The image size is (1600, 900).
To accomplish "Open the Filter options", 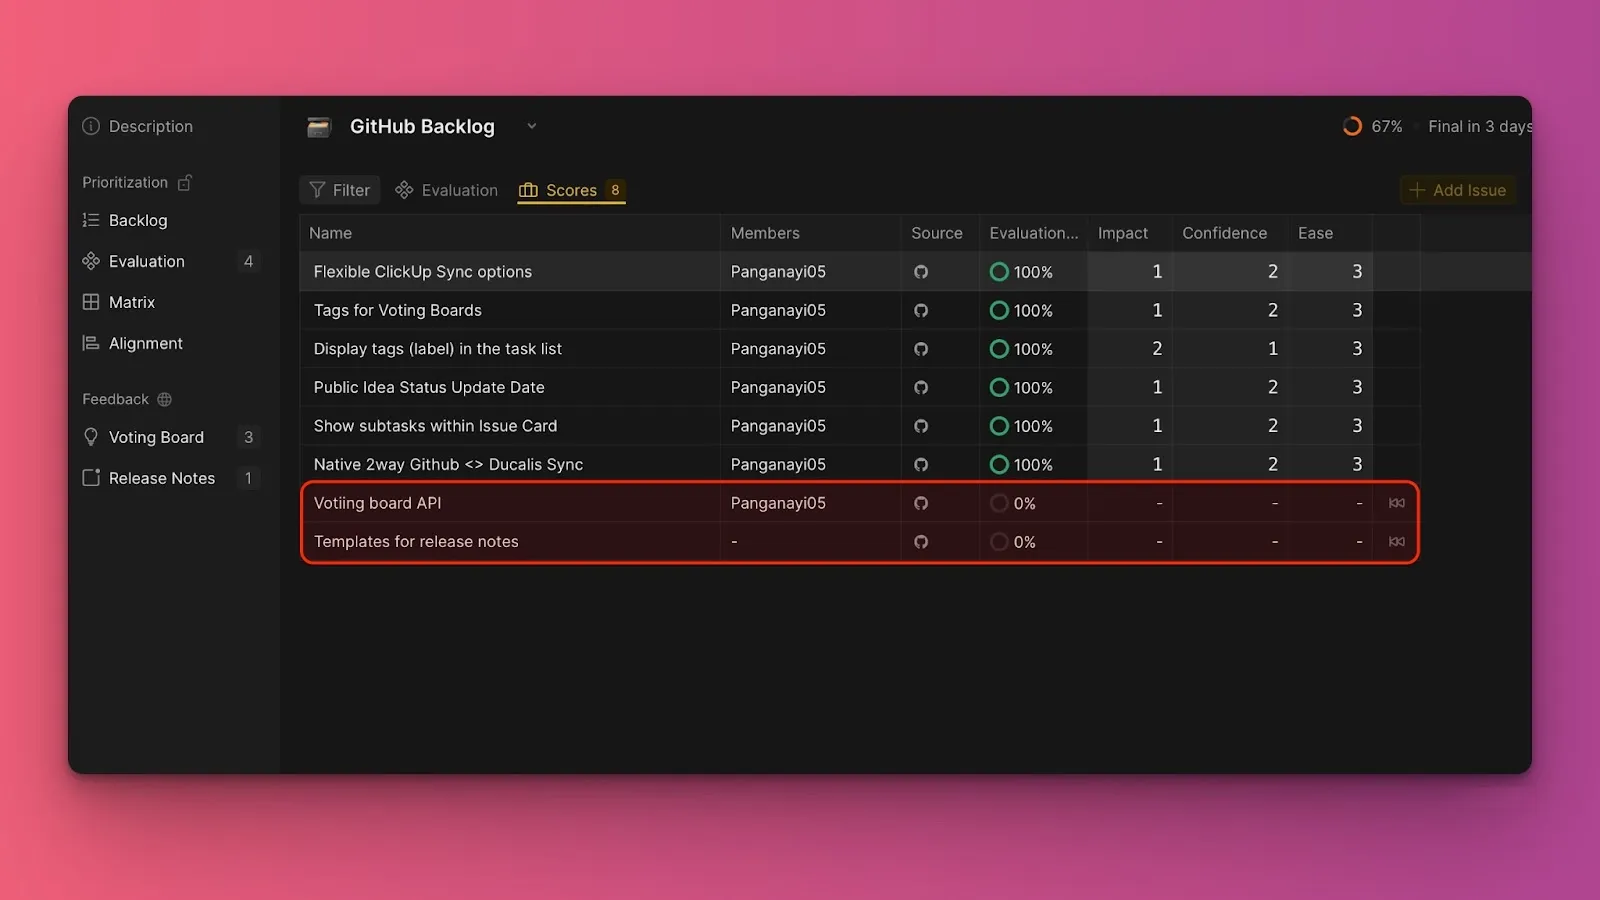I will coord(340,190).
